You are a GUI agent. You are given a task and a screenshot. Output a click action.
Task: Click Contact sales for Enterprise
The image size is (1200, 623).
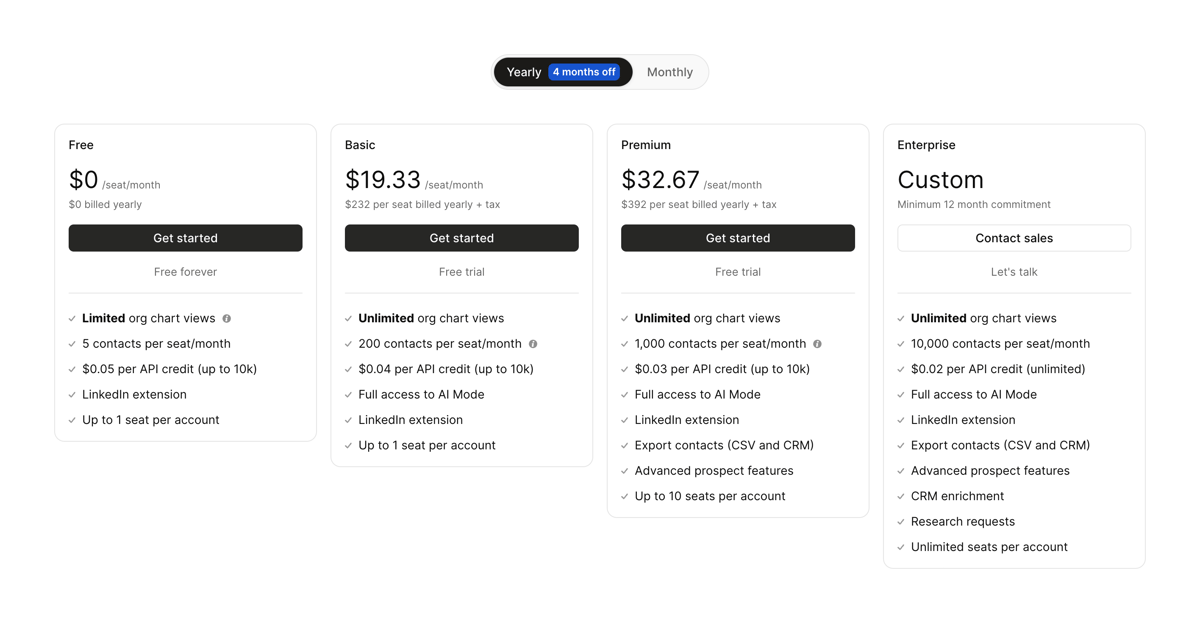(1014, 238)
